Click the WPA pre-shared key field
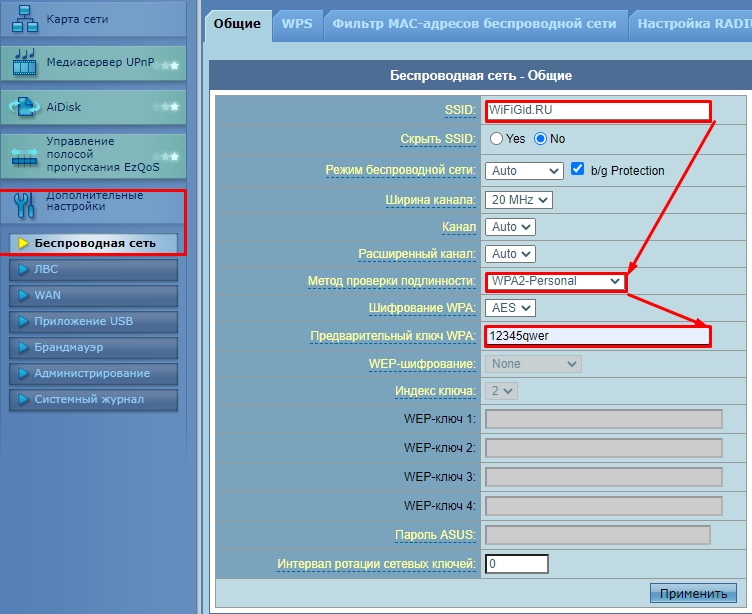The width and height of the screenshot is (752, 614). coord(598,336)
